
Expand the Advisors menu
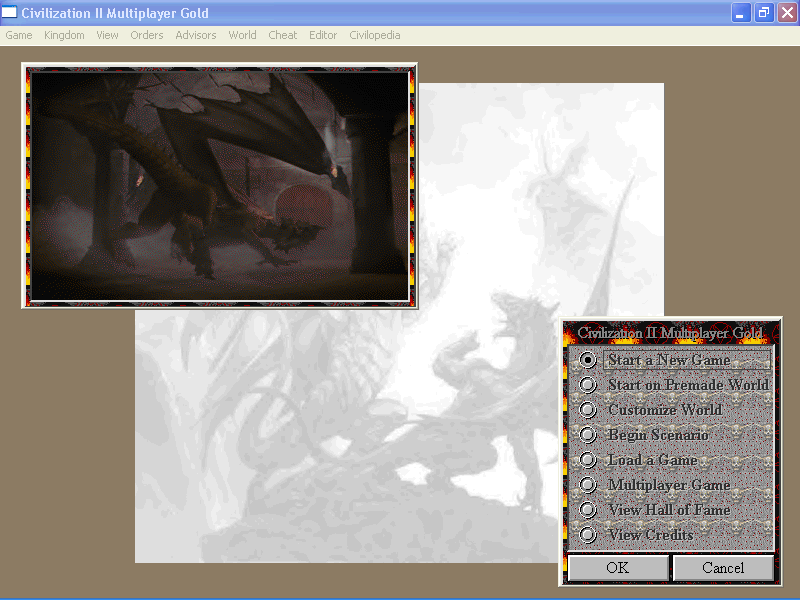196,35
